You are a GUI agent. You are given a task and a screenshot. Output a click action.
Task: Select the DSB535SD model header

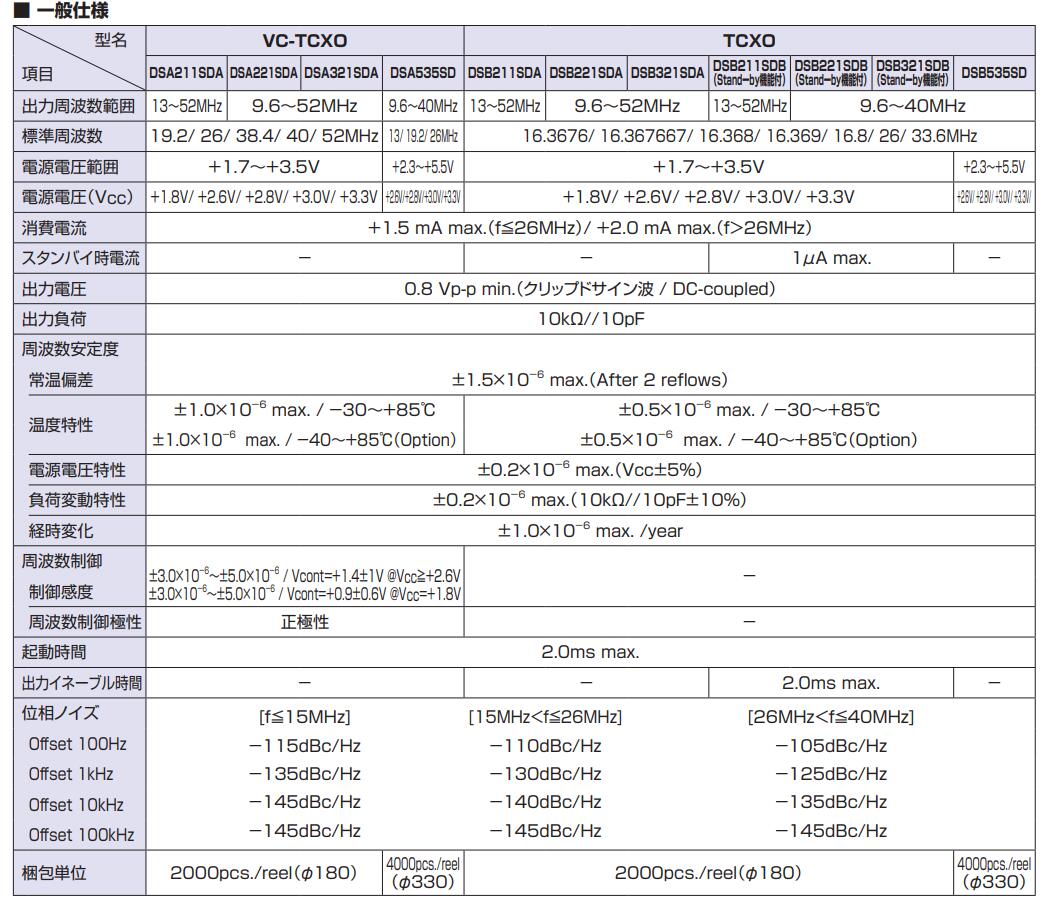point(994,73)
